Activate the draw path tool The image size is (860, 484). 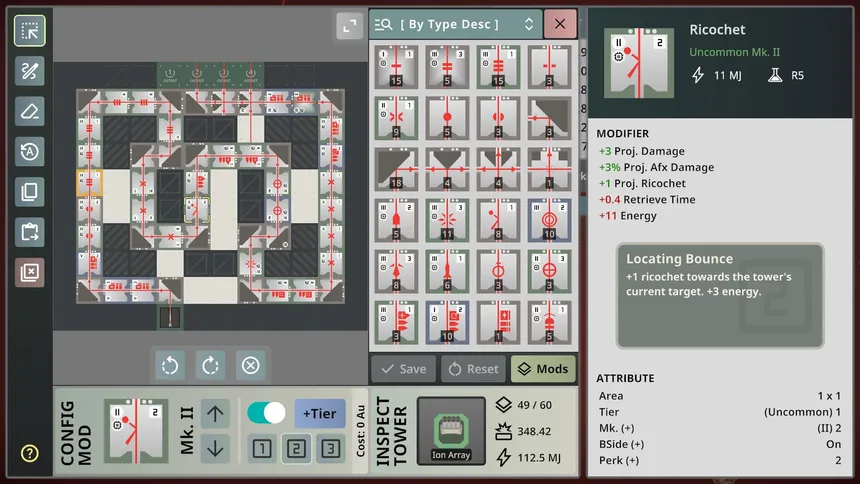click(x=29, y=71)
